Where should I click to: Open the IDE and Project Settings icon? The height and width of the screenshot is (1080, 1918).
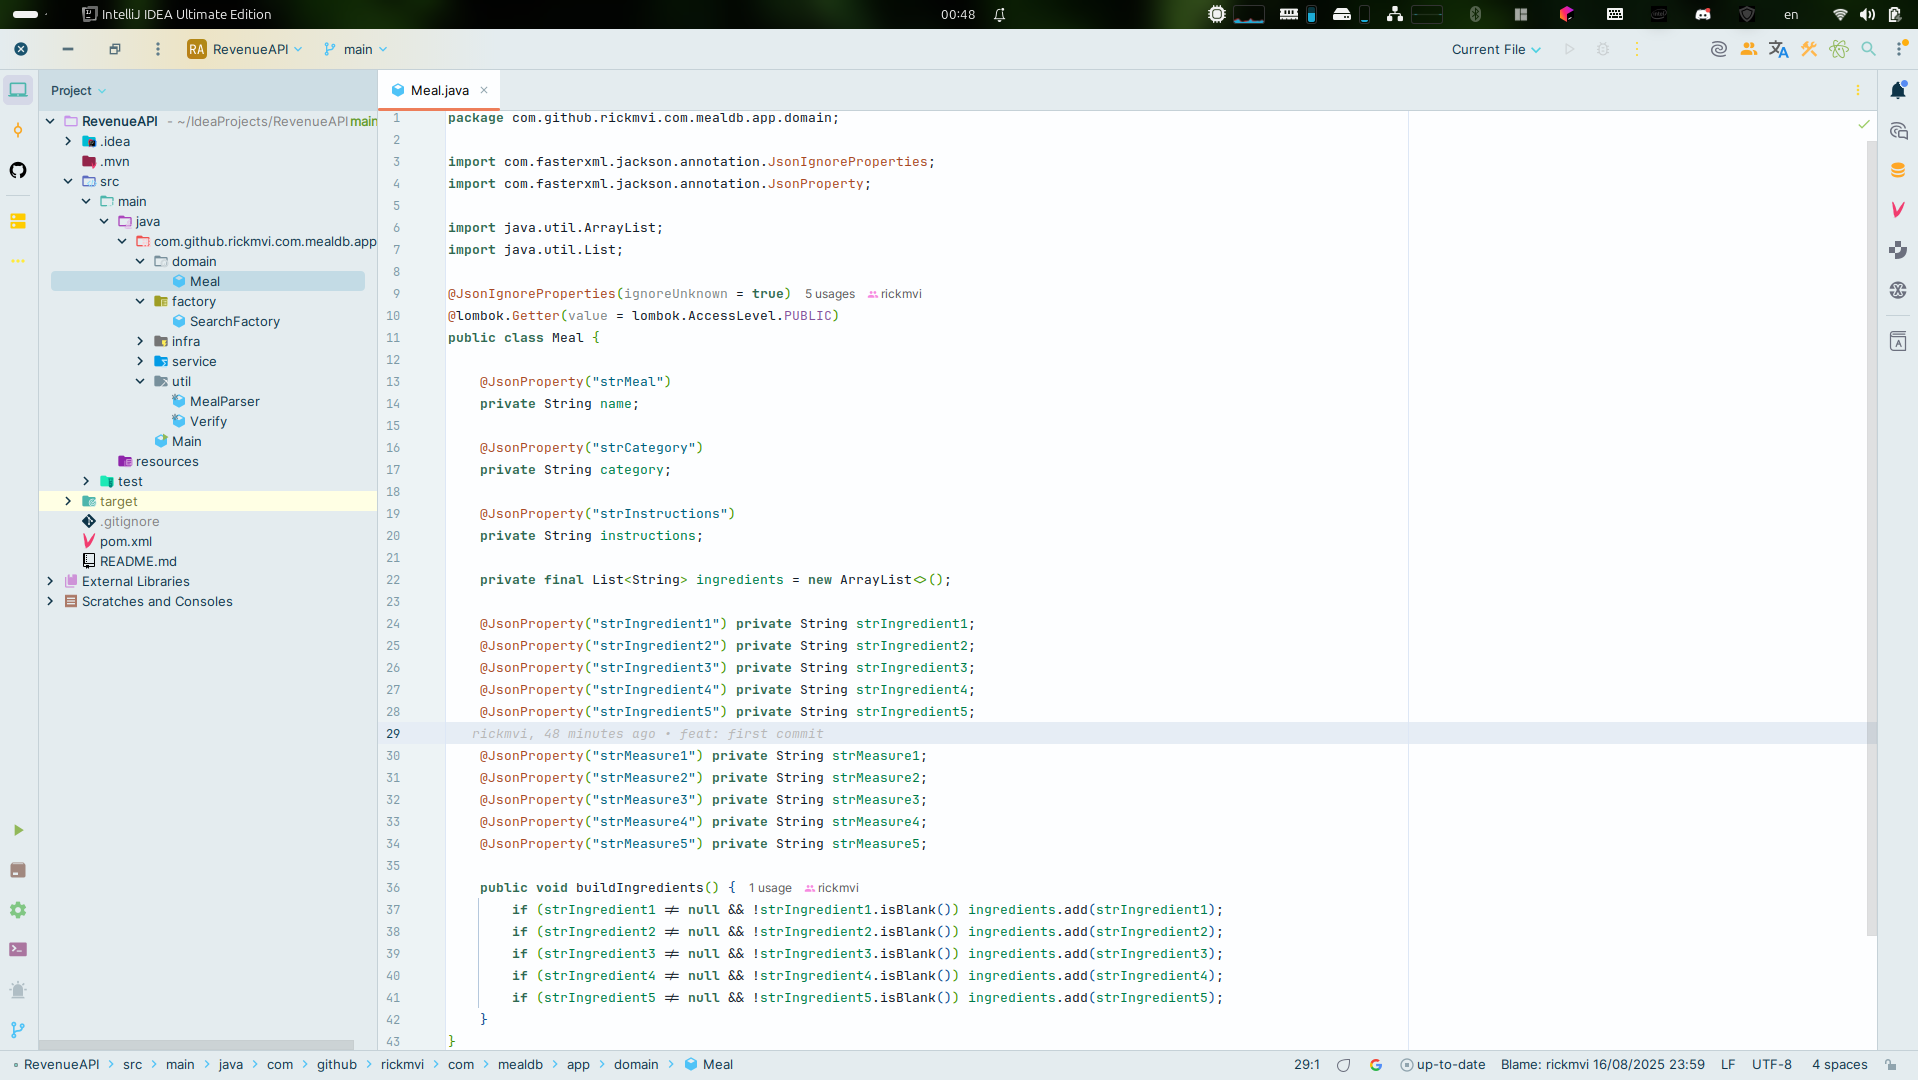pyautogui.click(x=1900, y=49)
